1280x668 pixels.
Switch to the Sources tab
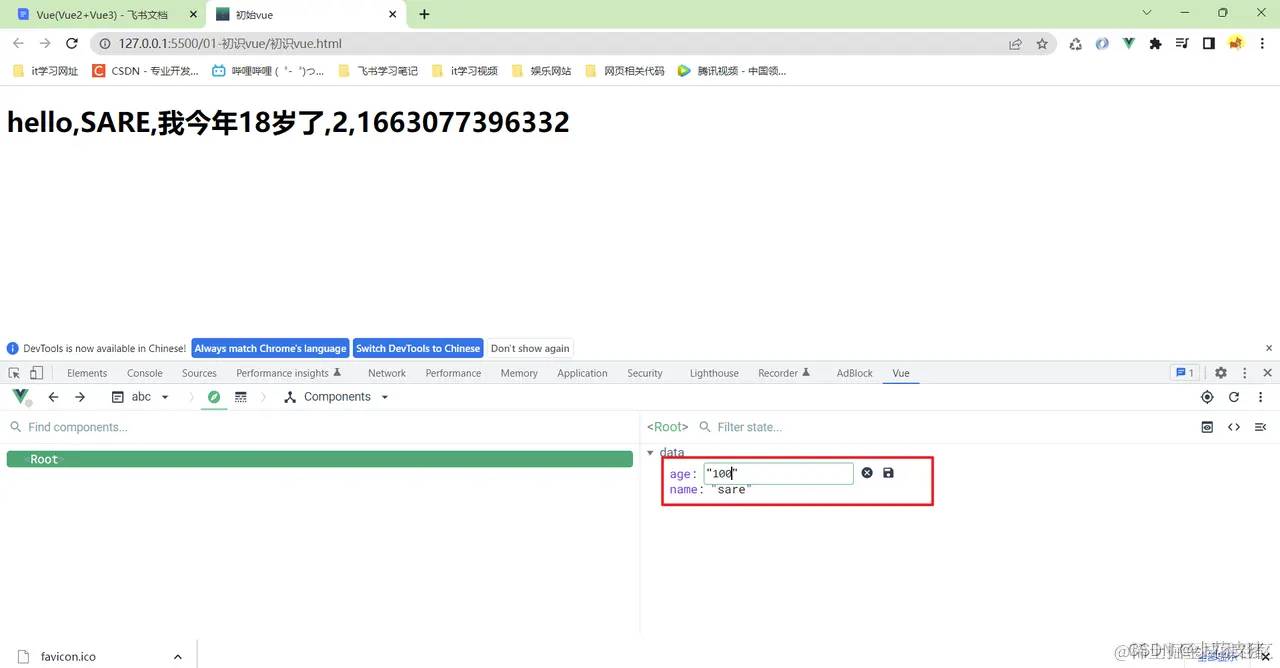coord(199,373)
